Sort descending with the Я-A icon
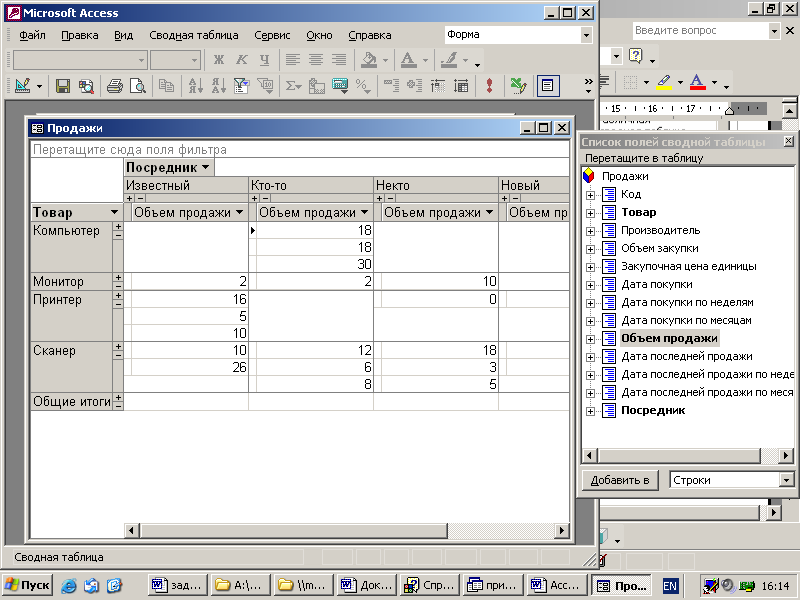The height and width of the screenshot is (600, 800). (x=218, y=86)
